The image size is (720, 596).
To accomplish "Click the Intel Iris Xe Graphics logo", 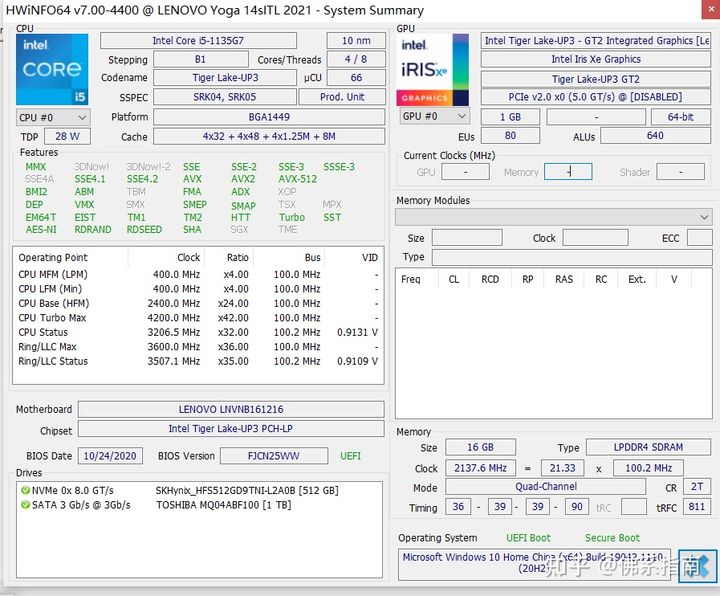I will (433, 68).
